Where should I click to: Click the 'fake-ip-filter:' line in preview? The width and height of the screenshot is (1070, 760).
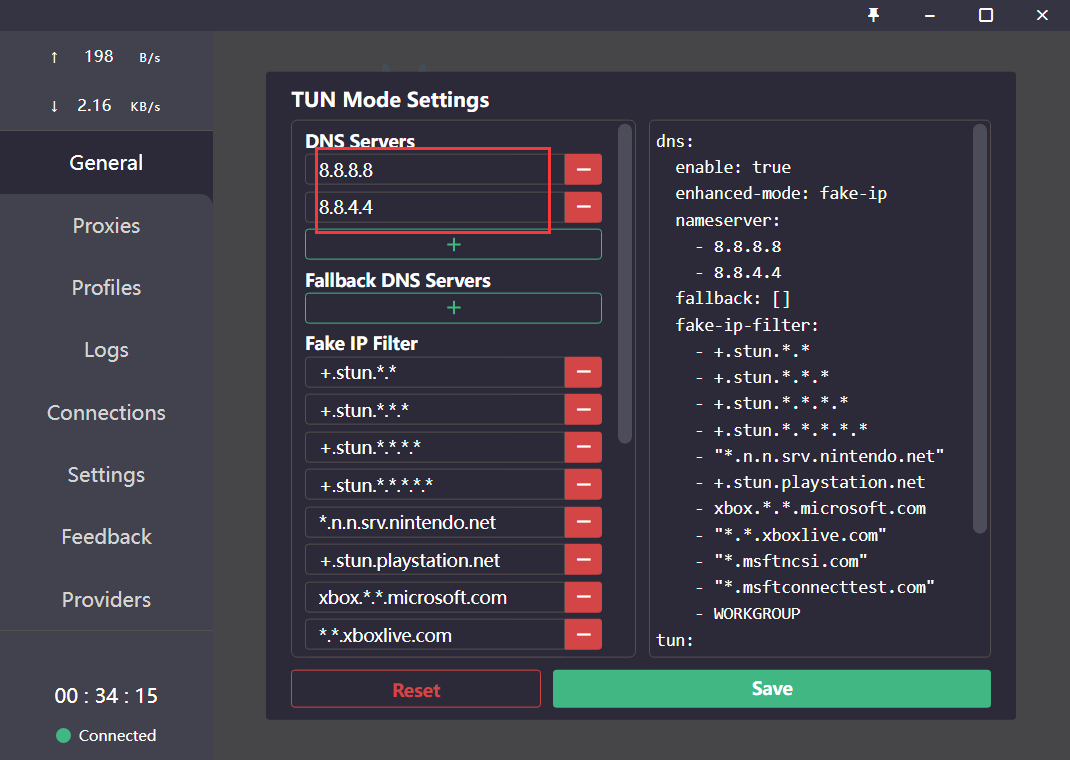[x=747, y=325]
